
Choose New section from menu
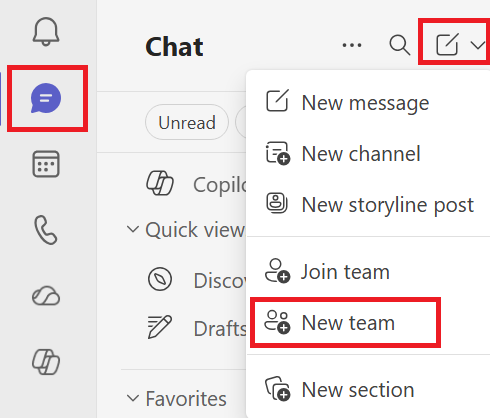click(368, 389)
